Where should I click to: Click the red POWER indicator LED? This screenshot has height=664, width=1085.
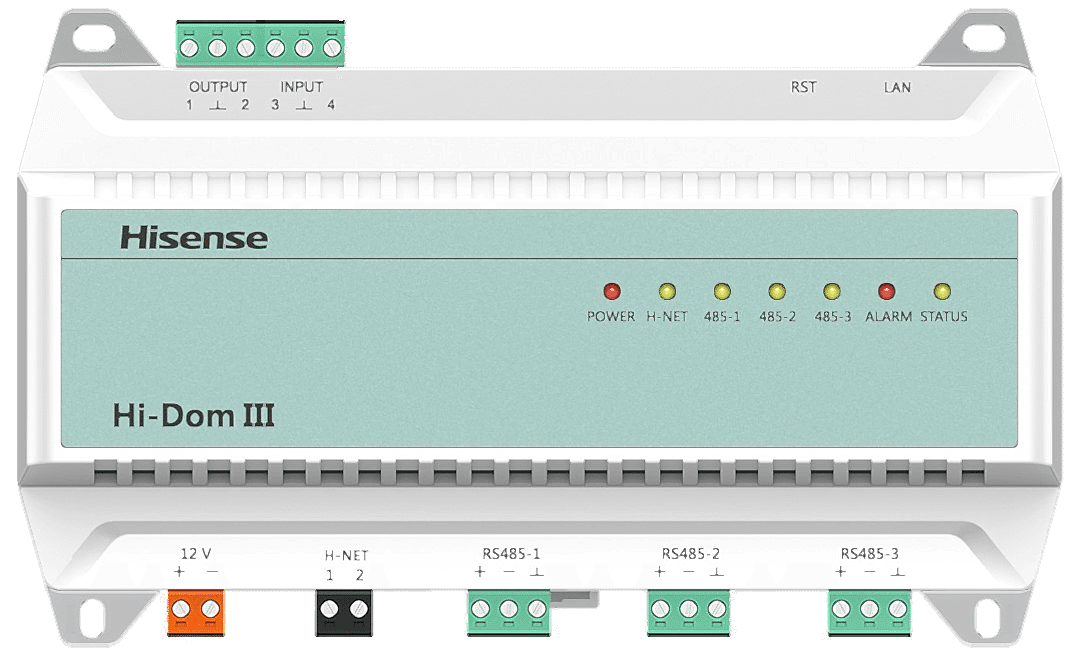tap(612, 292)
